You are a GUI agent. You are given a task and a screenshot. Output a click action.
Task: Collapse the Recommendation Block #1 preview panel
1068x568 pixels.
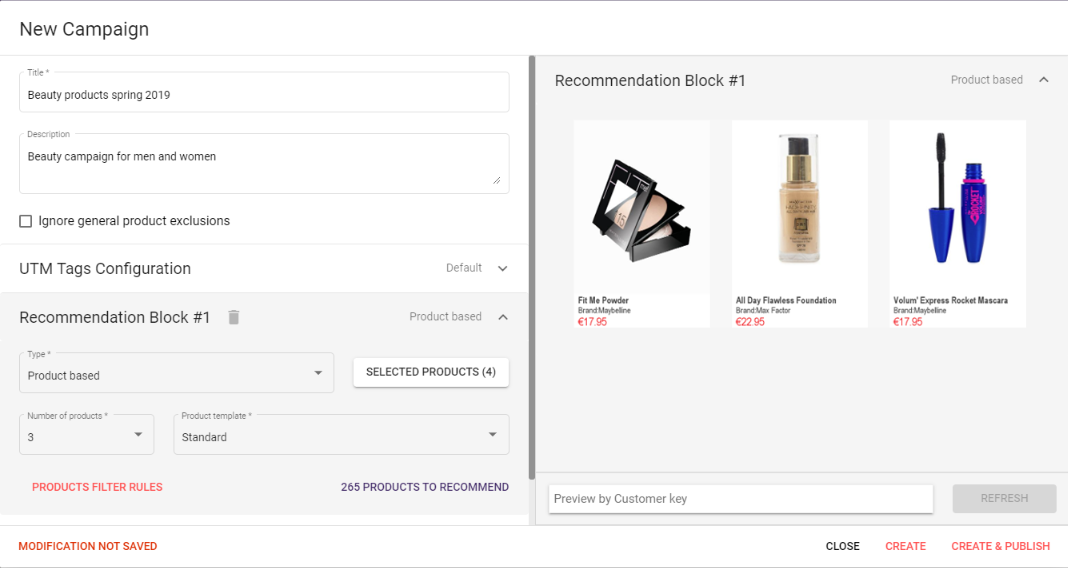(x=1043, y=80)
